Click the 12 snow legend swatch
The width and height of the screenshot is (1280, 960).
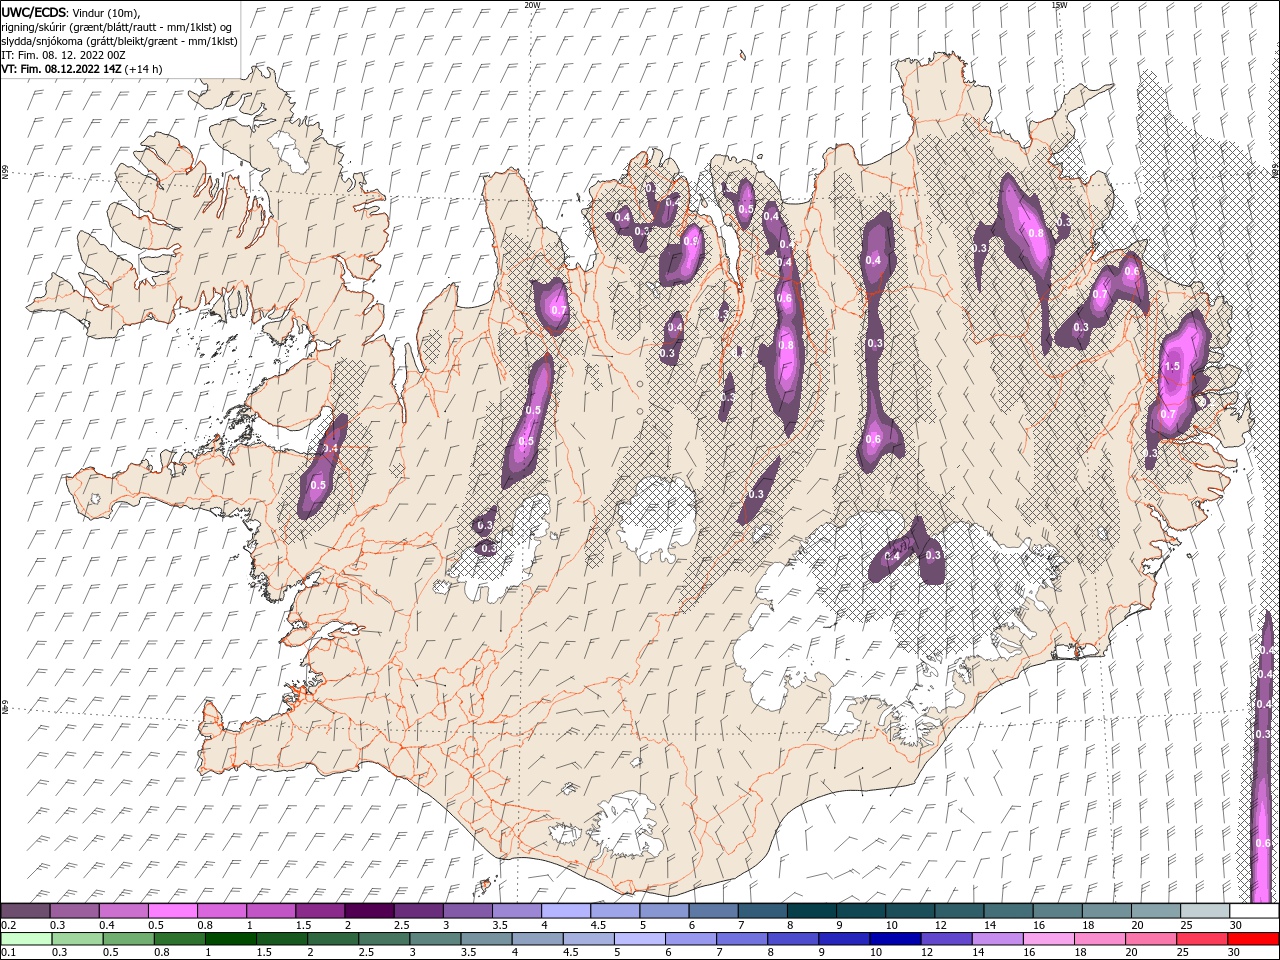[958, 911]
